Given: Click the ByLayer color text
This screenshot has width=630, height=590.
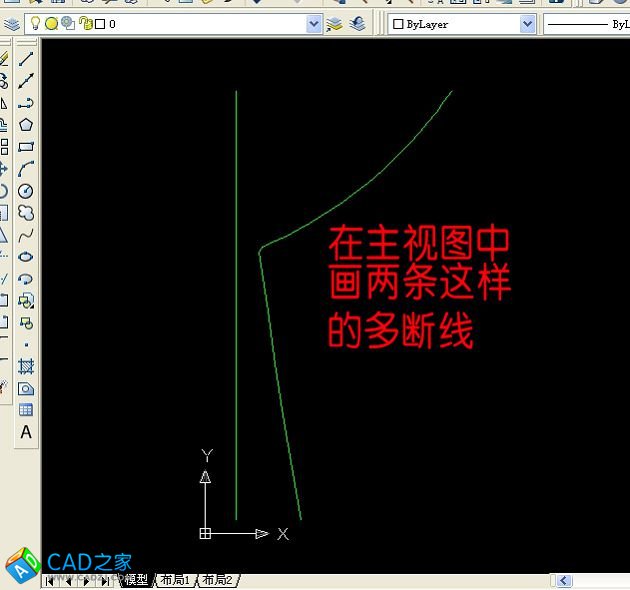Looking at the screenshot, I should (x=427, y=25).
